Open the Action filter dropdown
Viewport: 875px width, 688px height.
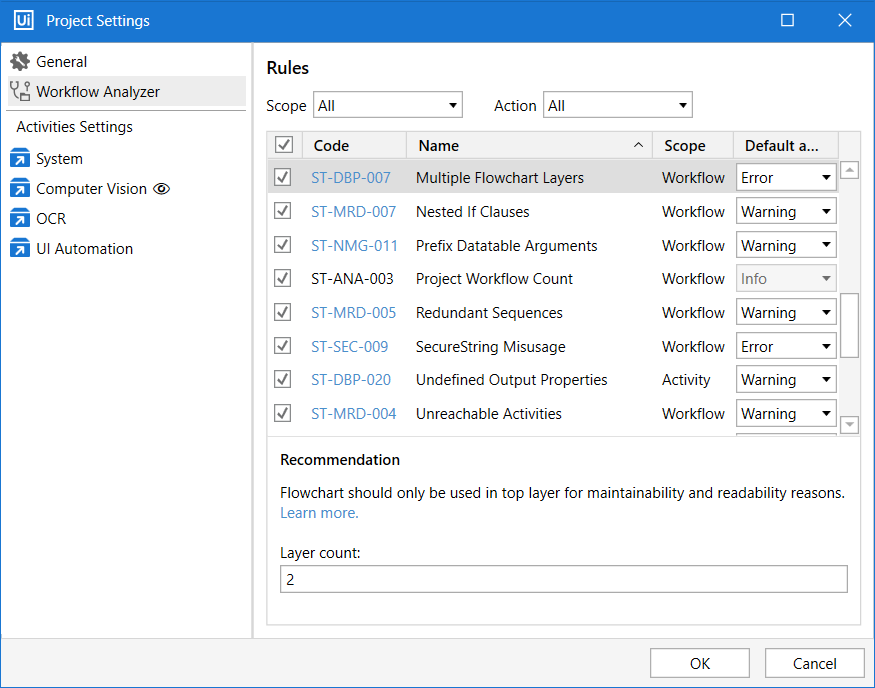click(617, 105)
